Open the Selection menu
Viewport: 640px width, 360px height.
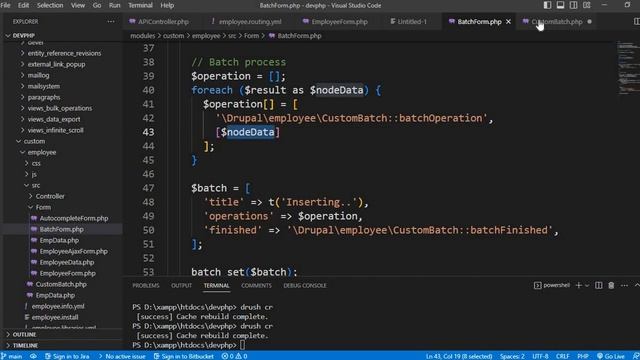(50, 5)
